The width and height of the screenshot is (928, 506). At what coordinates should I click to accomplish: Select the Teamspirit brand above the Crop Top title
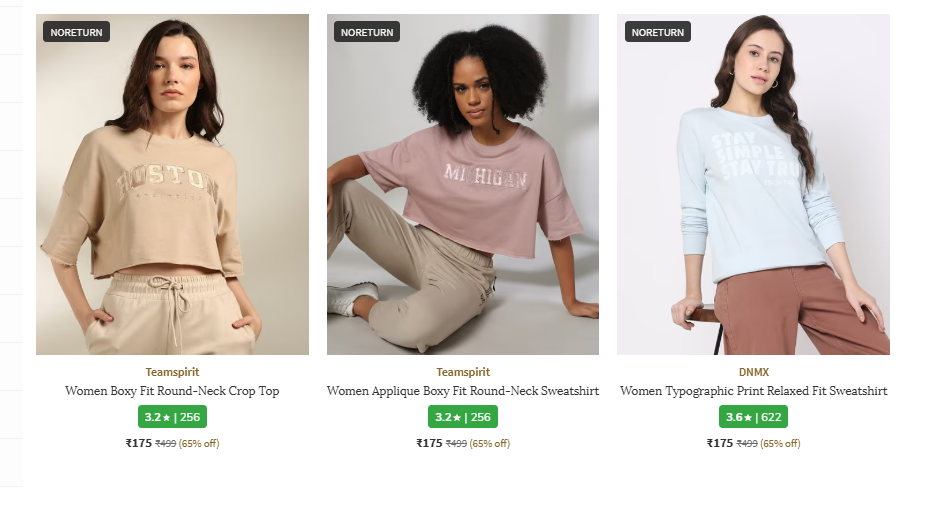coord(172,372)
